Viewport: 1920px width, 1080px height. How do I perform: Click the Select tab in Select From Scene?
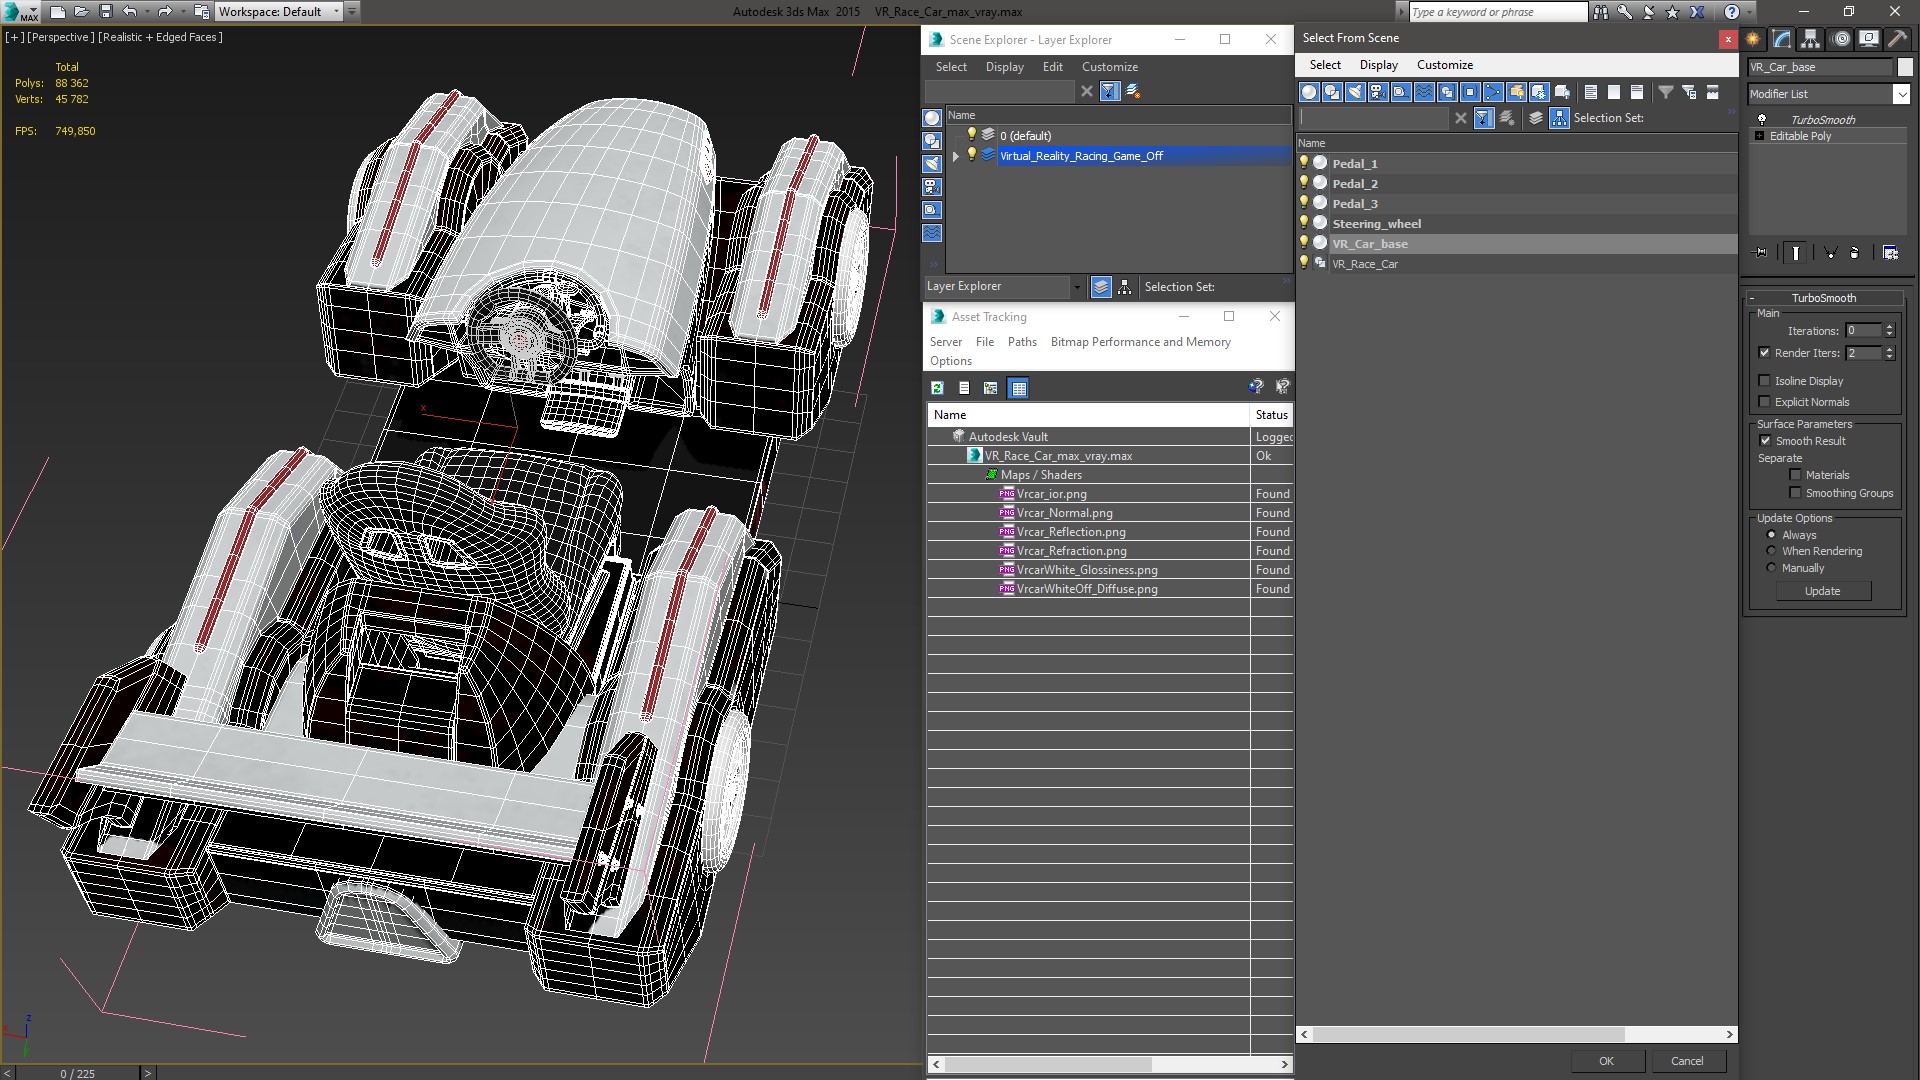1324,65
